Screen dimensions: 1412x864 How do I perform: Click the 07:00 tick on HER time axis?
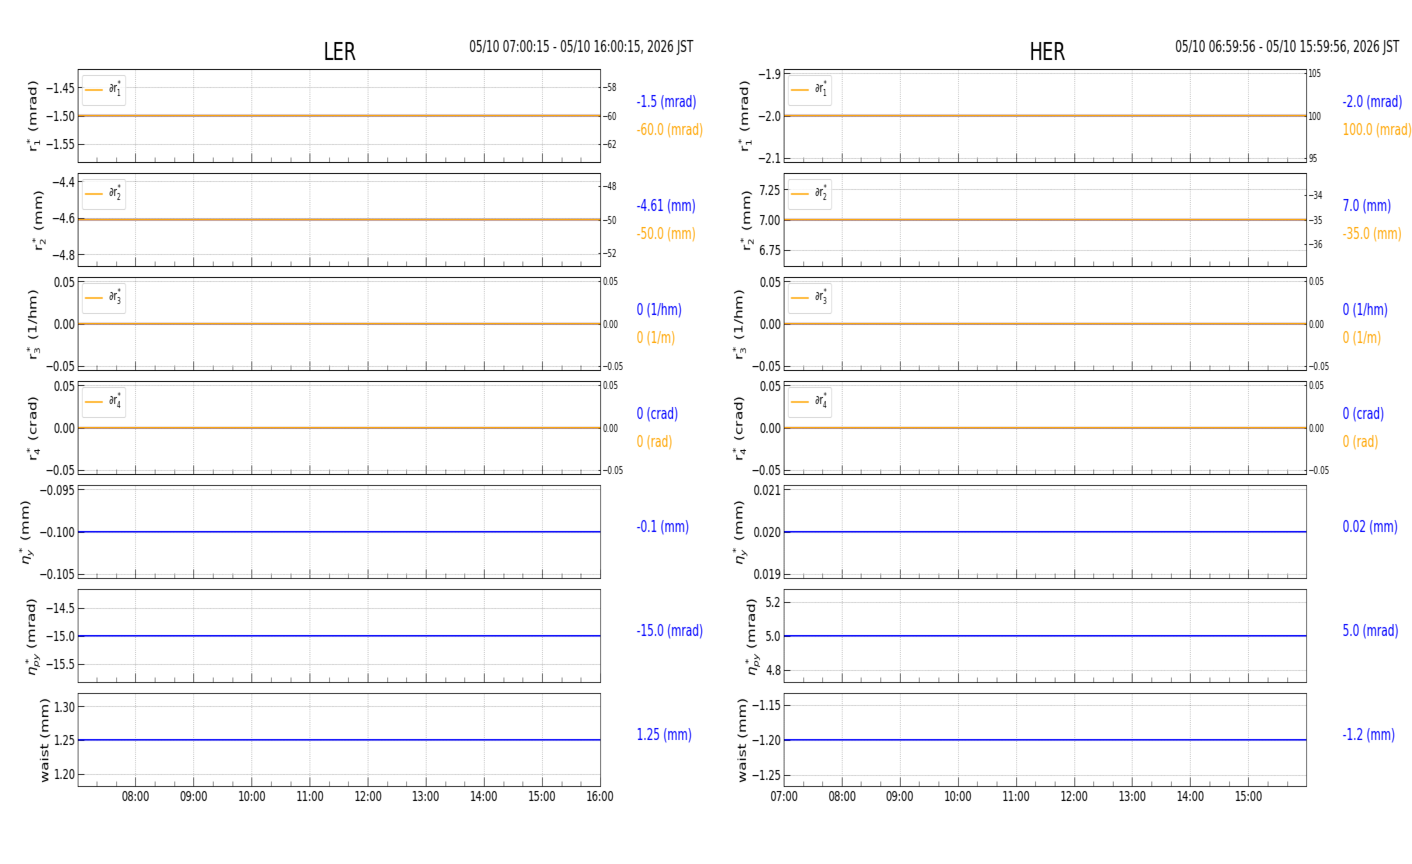(784, 797)
